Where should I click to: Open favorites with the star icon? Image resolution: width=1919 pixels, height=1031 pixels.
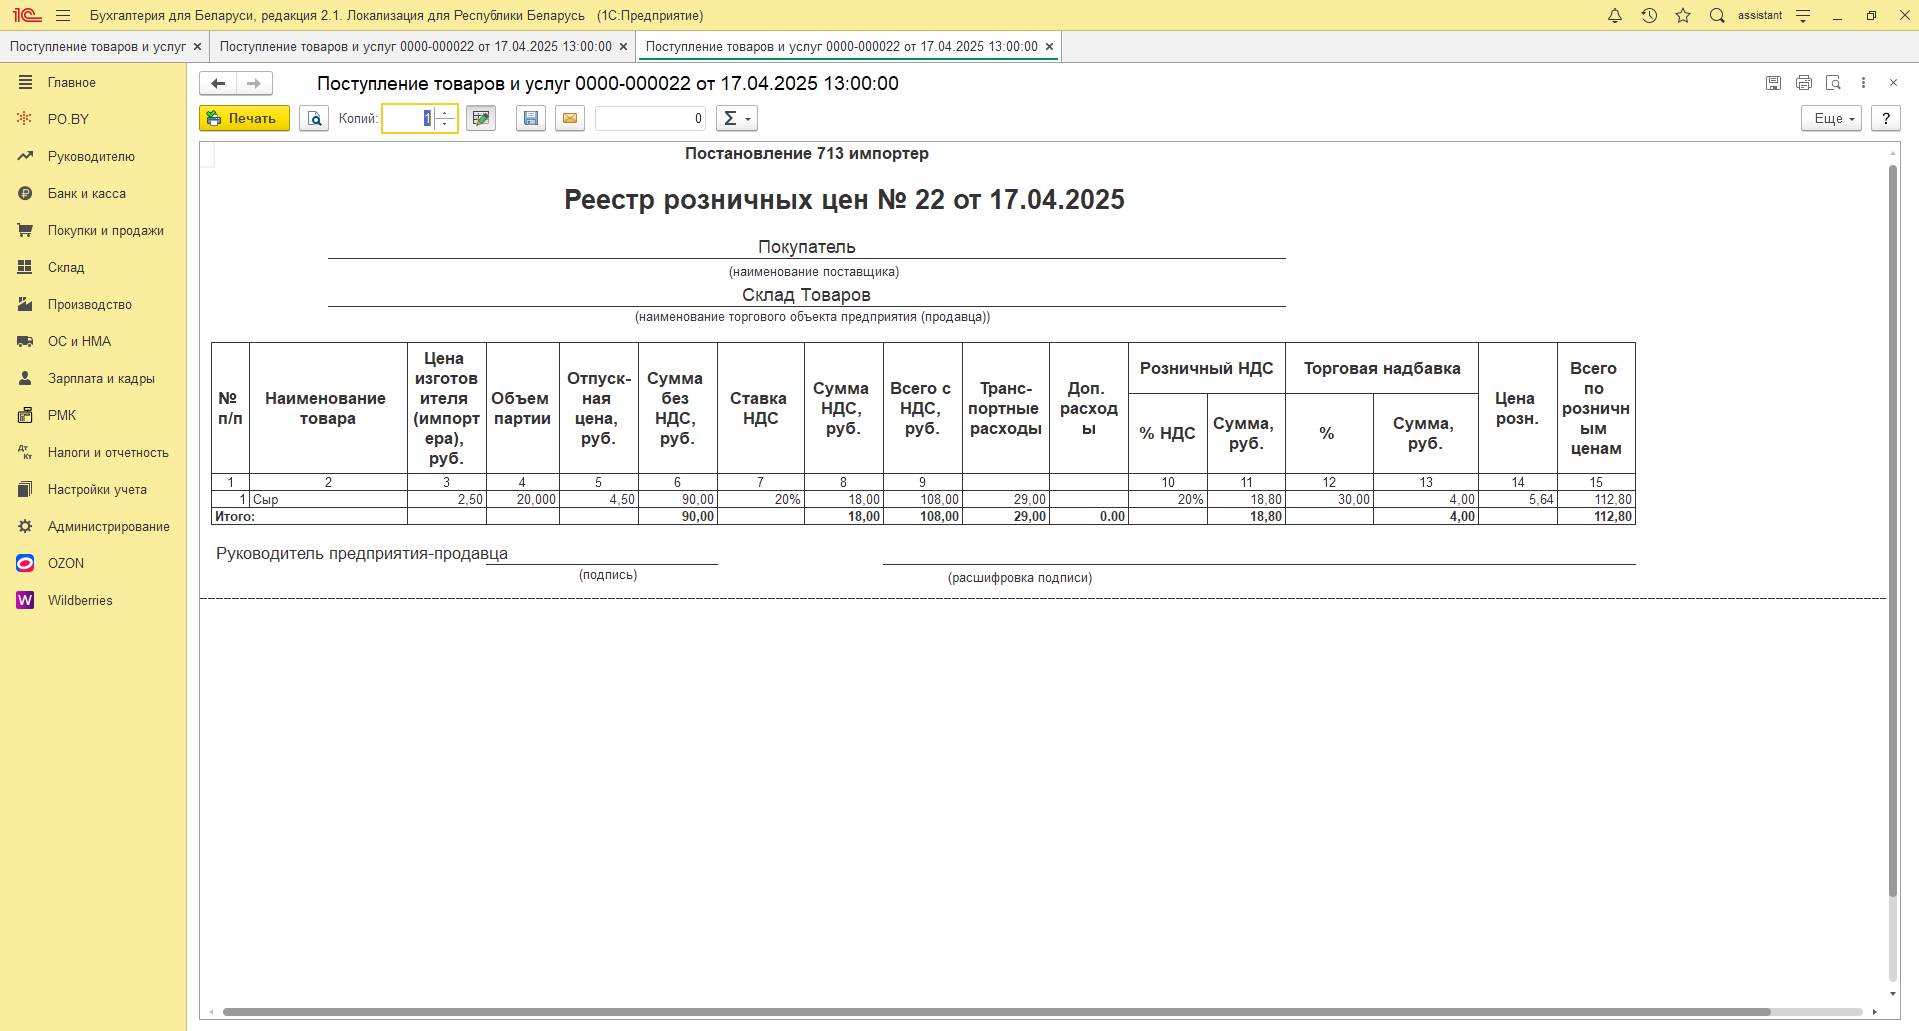(1683, 16)
